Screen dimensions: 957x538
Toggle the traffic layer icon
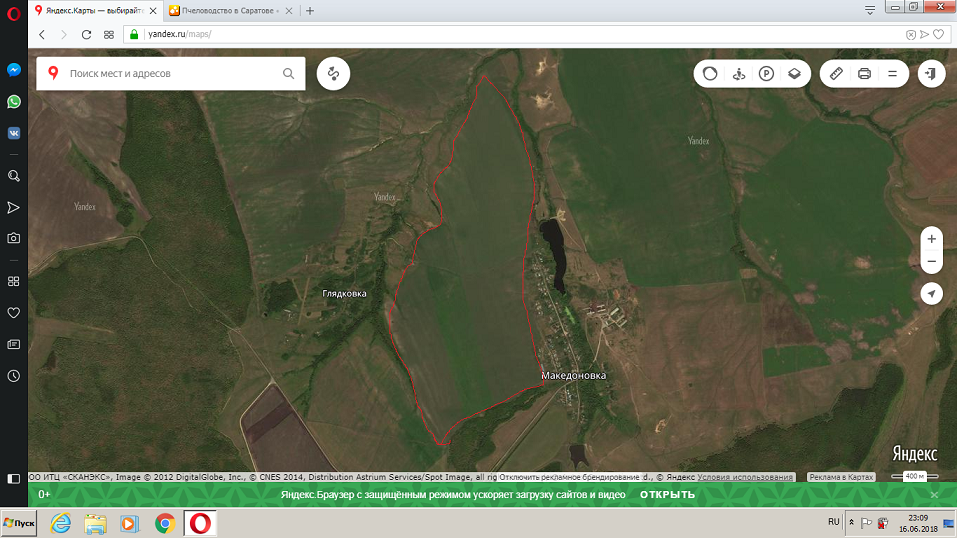point(710,74)
